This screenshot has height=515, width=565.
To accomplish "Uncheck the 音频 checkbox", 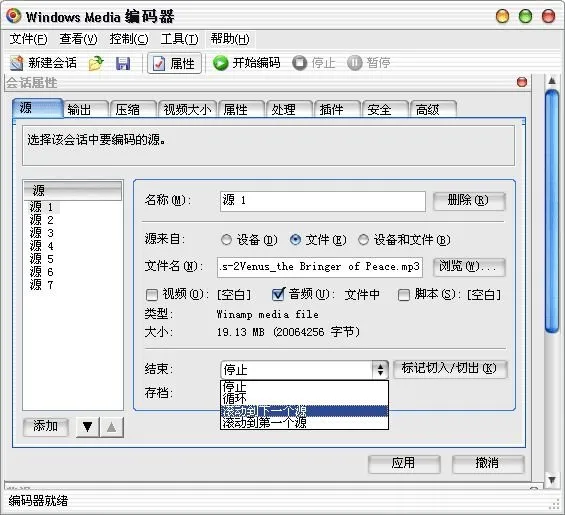I will click(278, 294).
